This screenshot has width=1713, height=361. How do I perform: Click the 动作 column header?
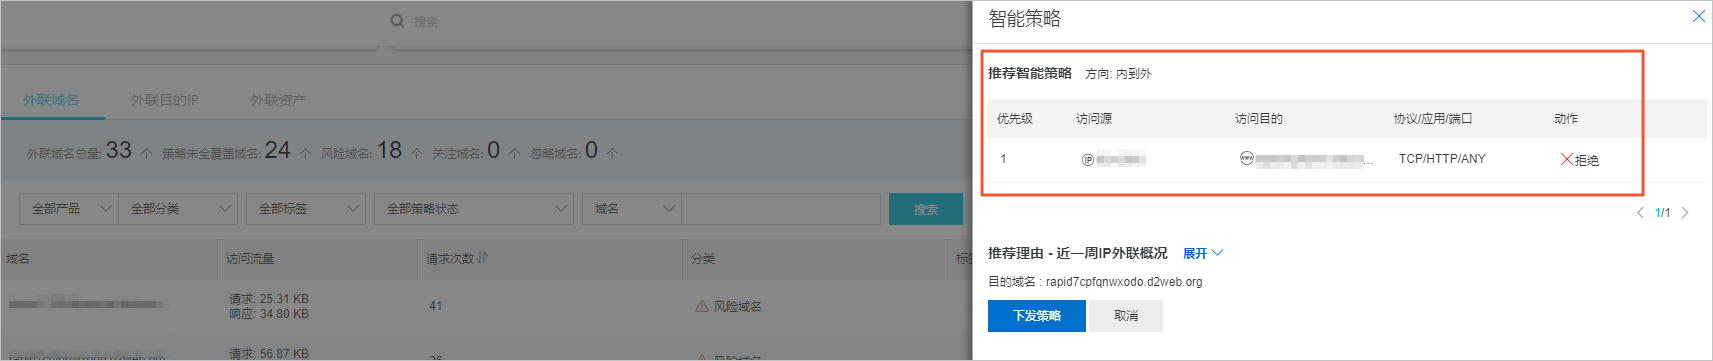(1566, 118)
